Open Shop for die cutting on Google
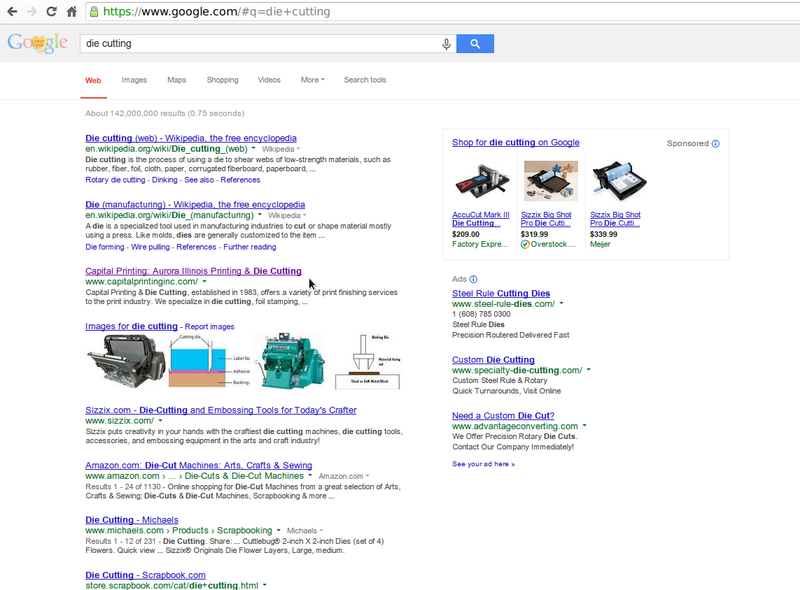Viewport: 800px width, 590px height. (516, 142)
